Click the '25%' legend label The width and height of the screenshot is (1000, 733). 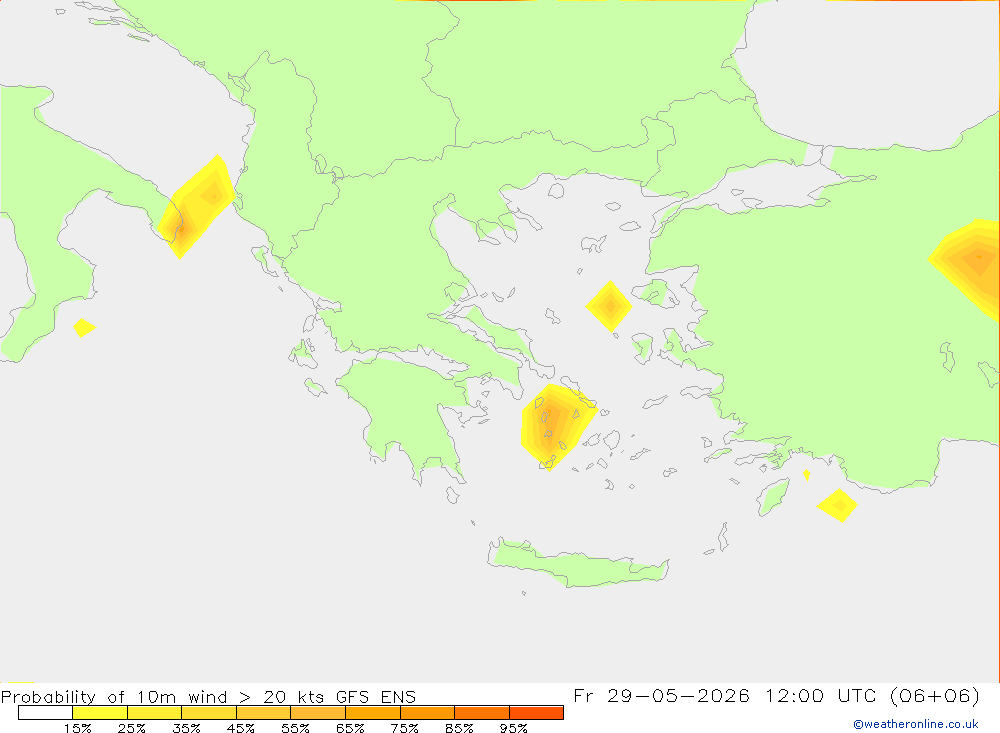point(131,728)
